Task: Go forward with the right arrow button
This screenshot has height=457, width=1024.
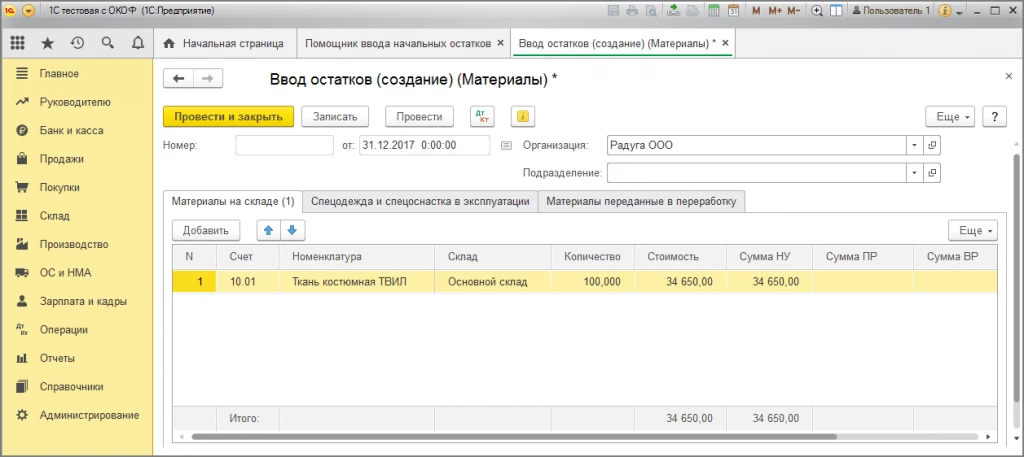Action: pos(208,78)
